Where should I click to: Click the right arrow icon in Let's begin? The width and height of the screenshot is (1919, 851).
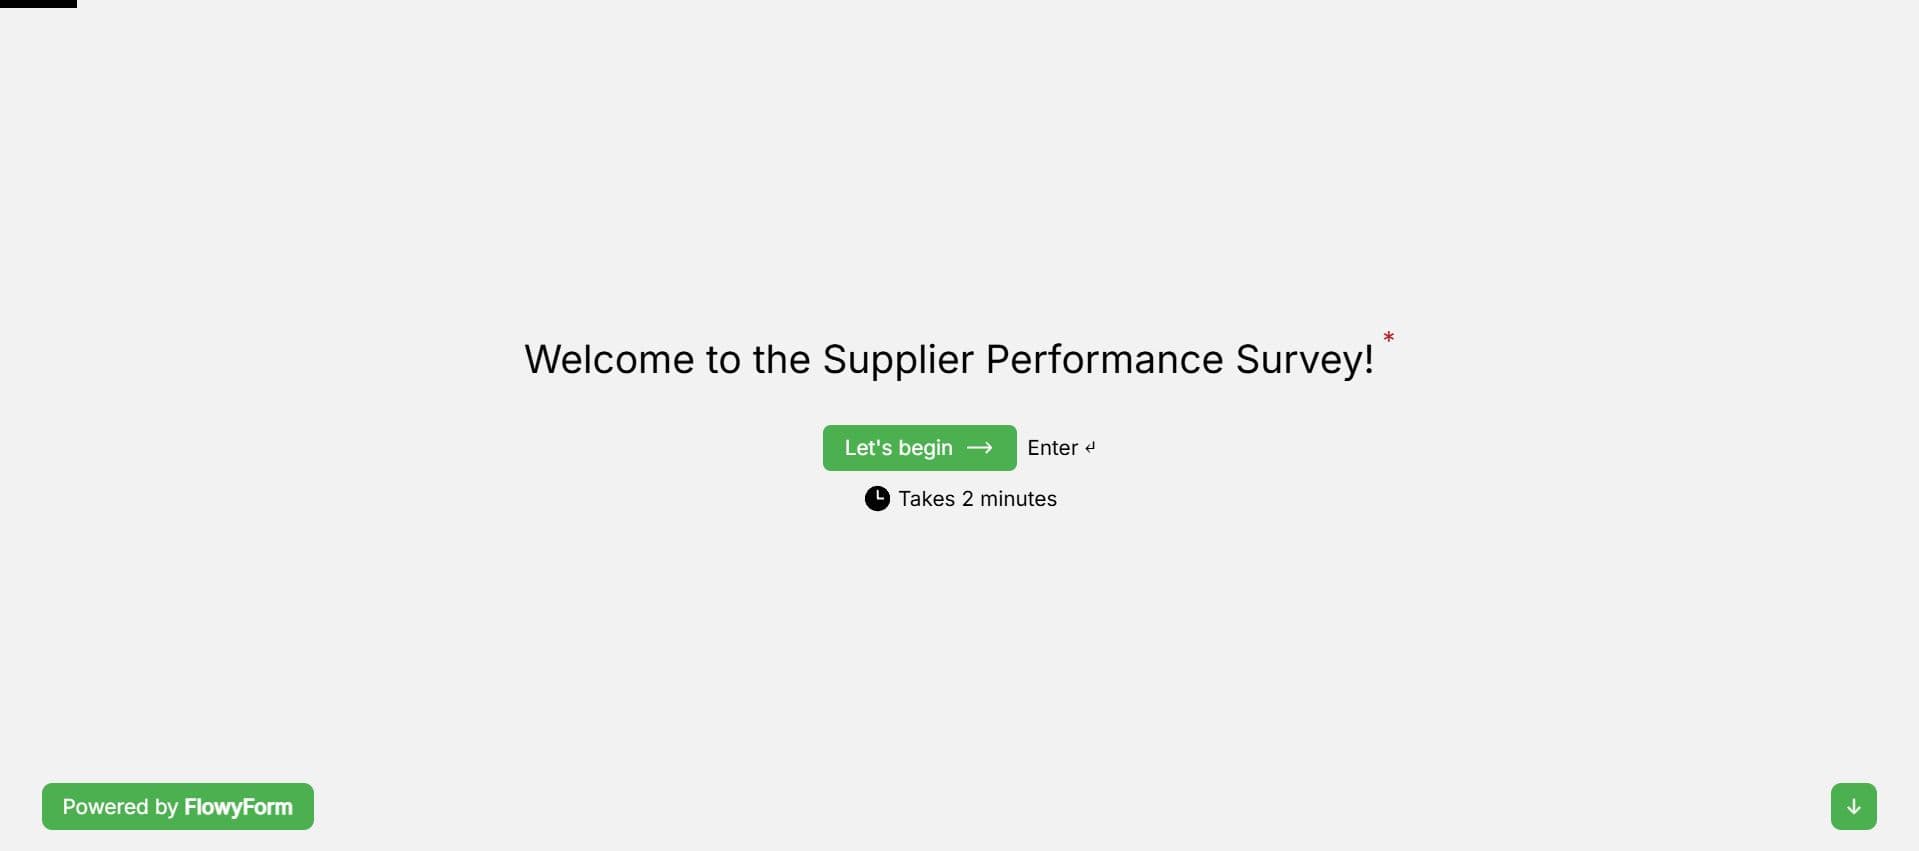coord(980,448)
